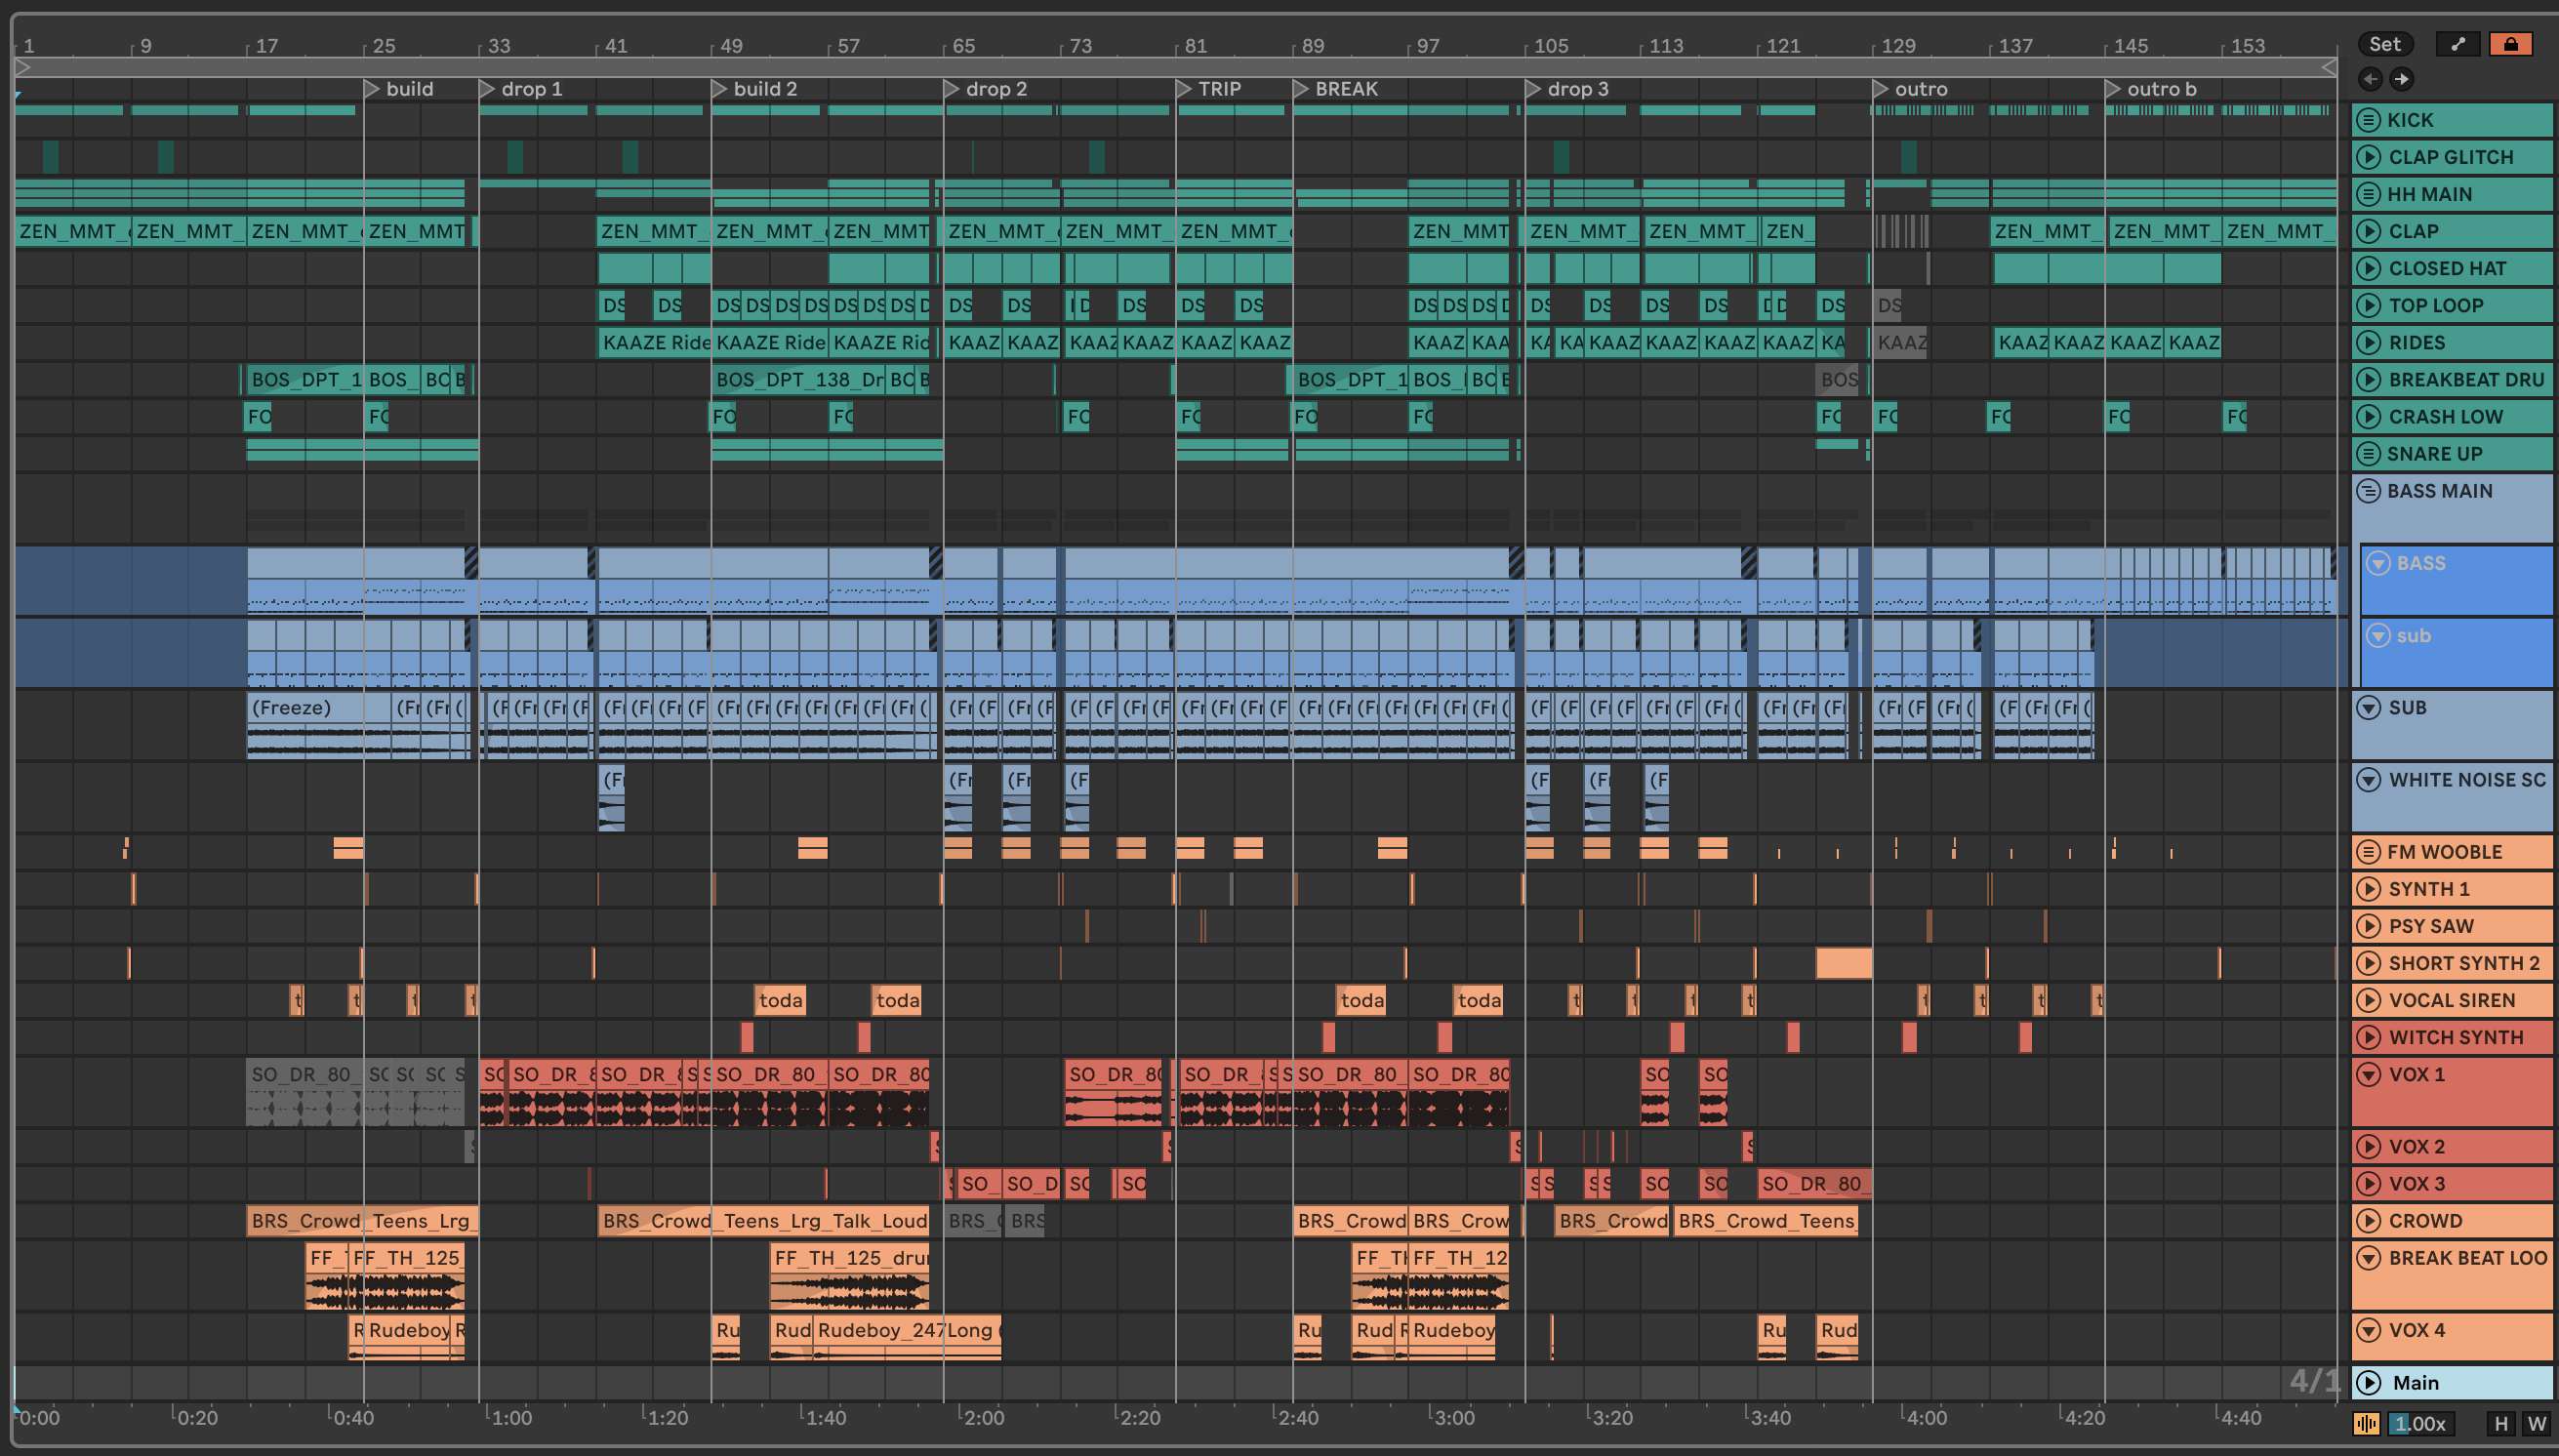Click the WITCH SYNTH track icon
Screen dimensions: 2559x1456
[x=2367, y=1037]
